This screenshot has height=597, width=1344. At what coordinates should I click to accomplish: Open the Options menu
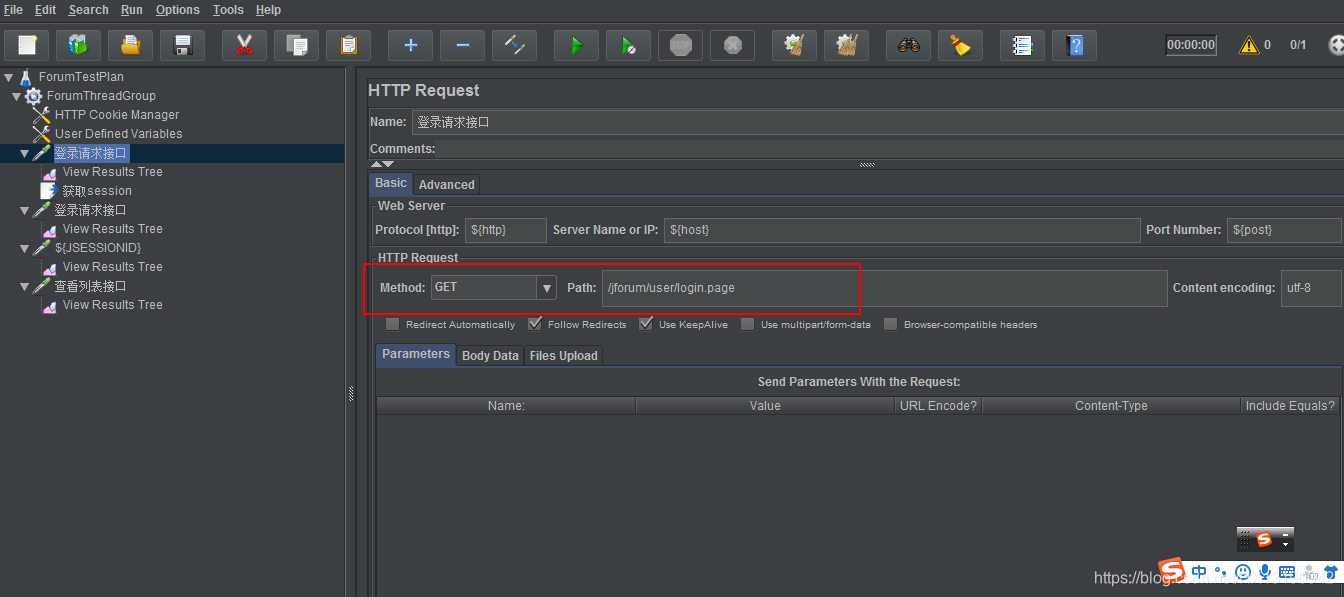coord(177,10)
